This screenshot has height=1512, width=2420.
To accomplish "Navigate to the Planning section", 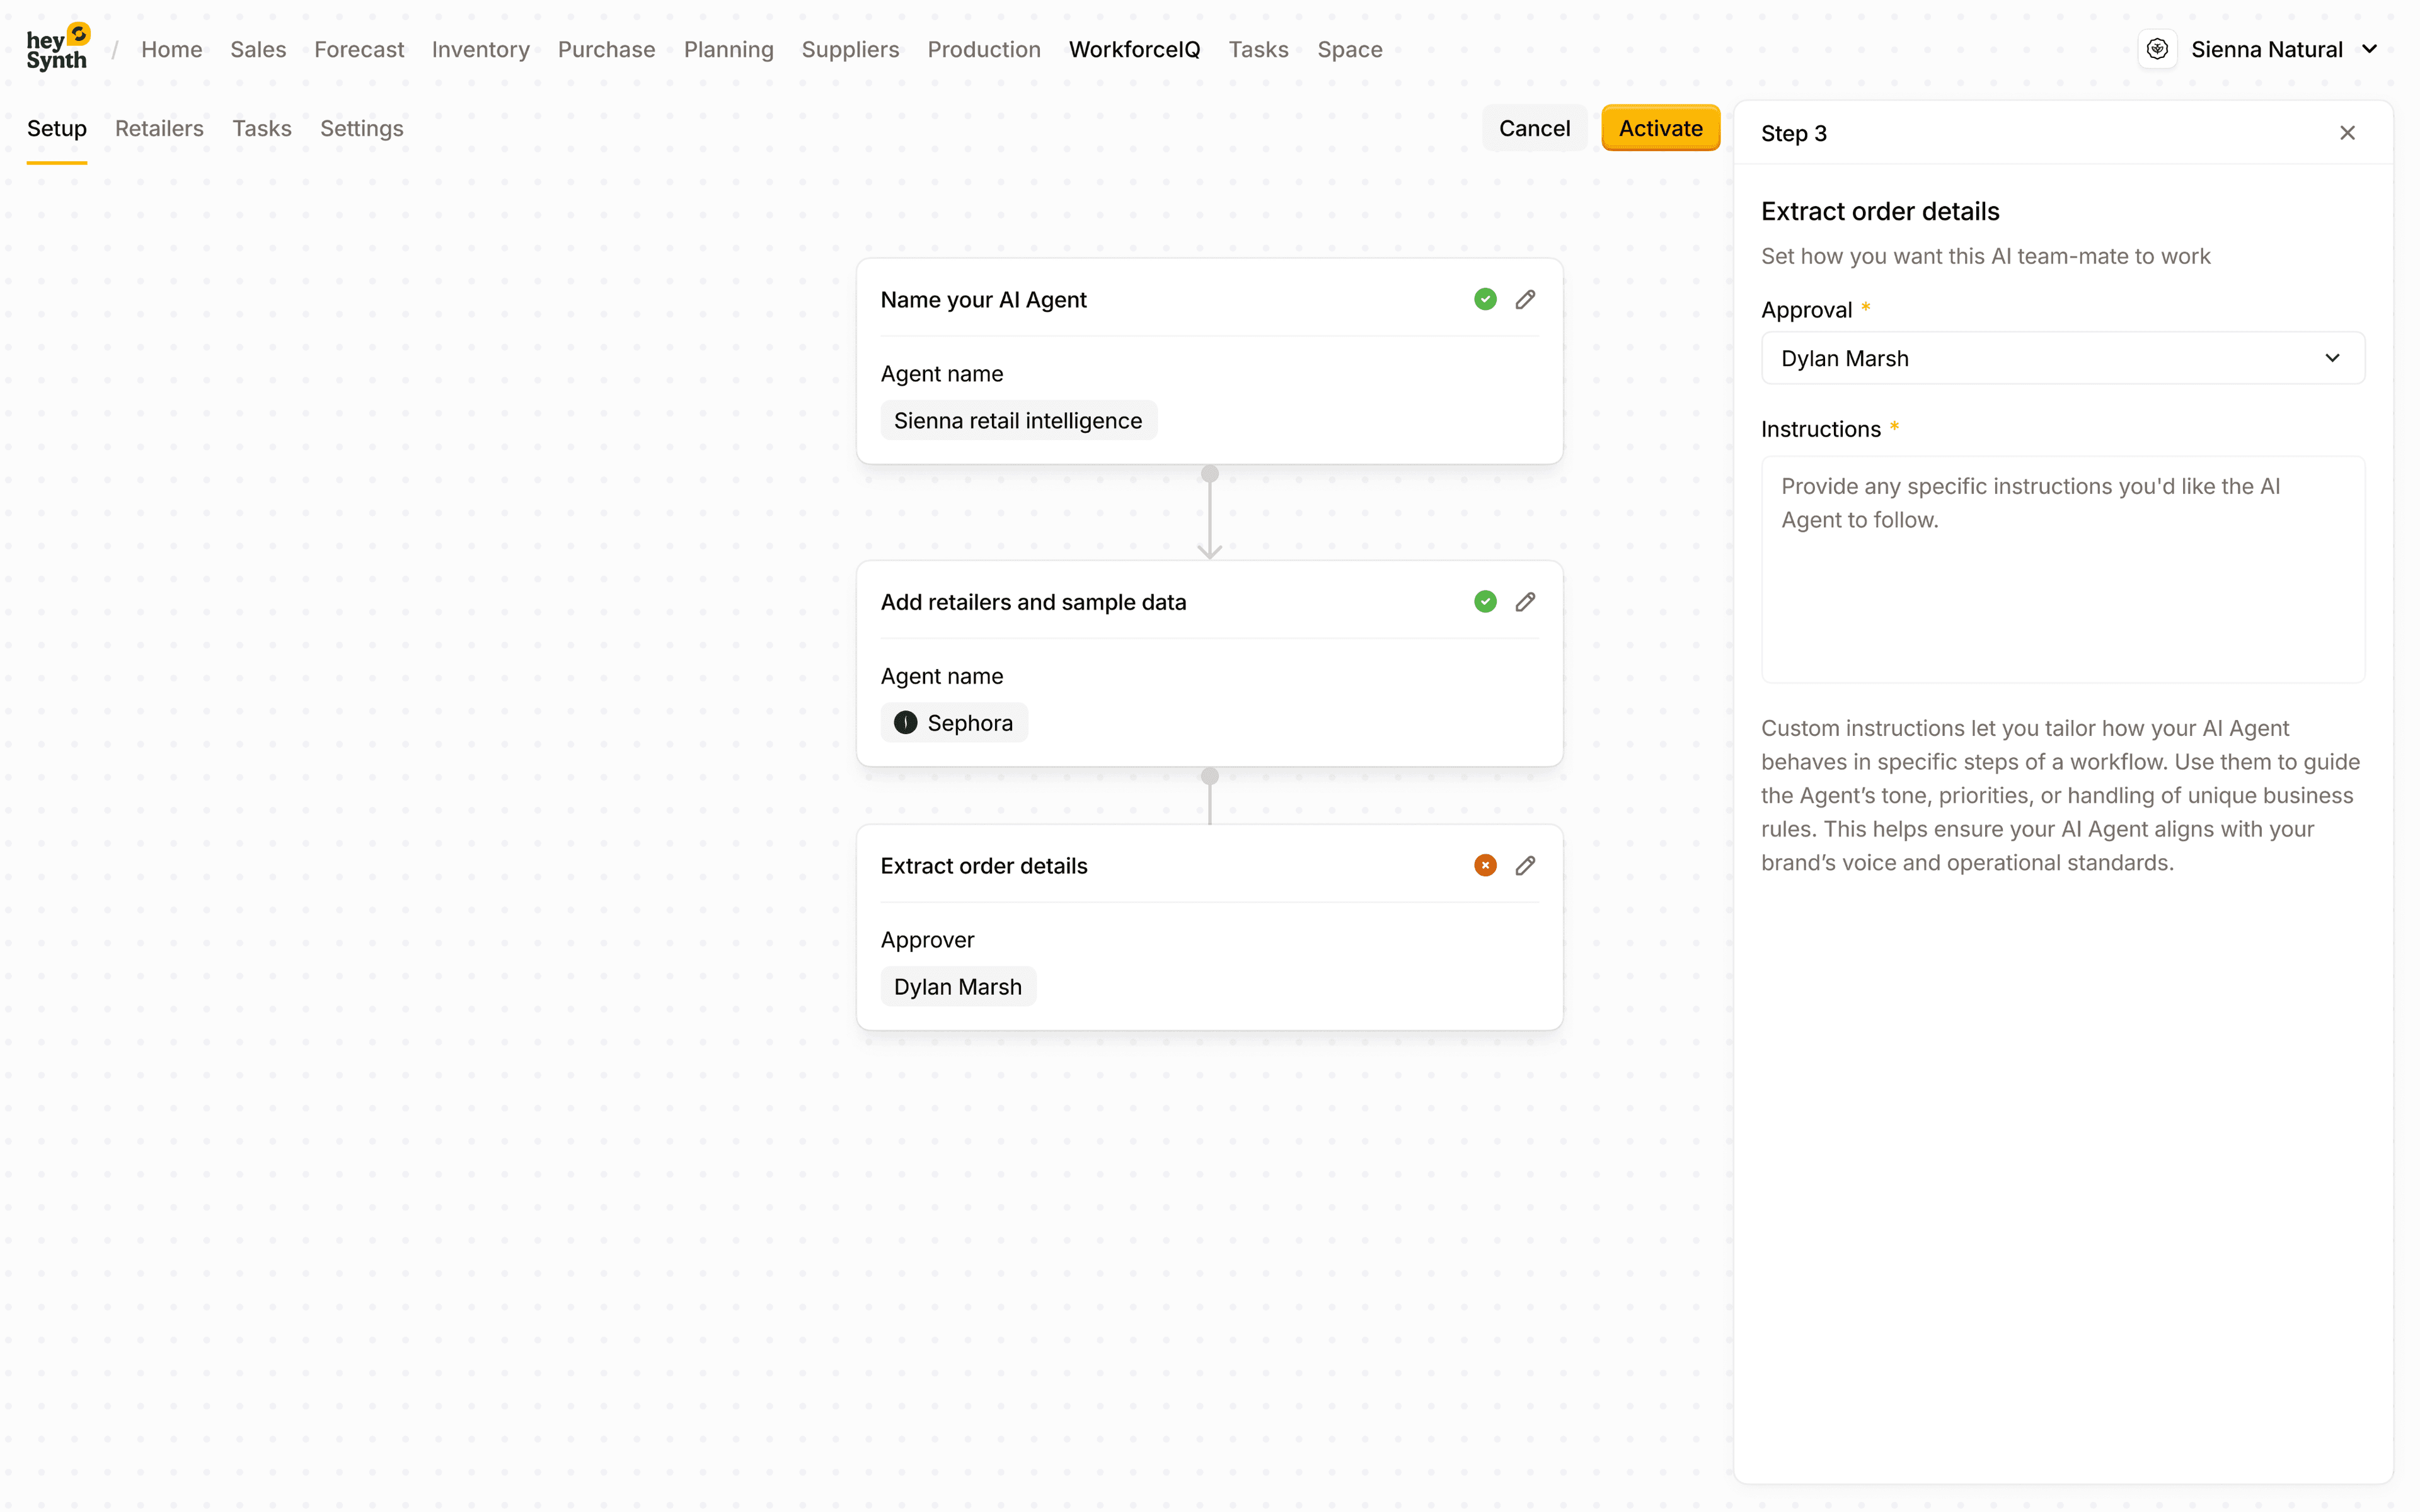I will [729, 49].
